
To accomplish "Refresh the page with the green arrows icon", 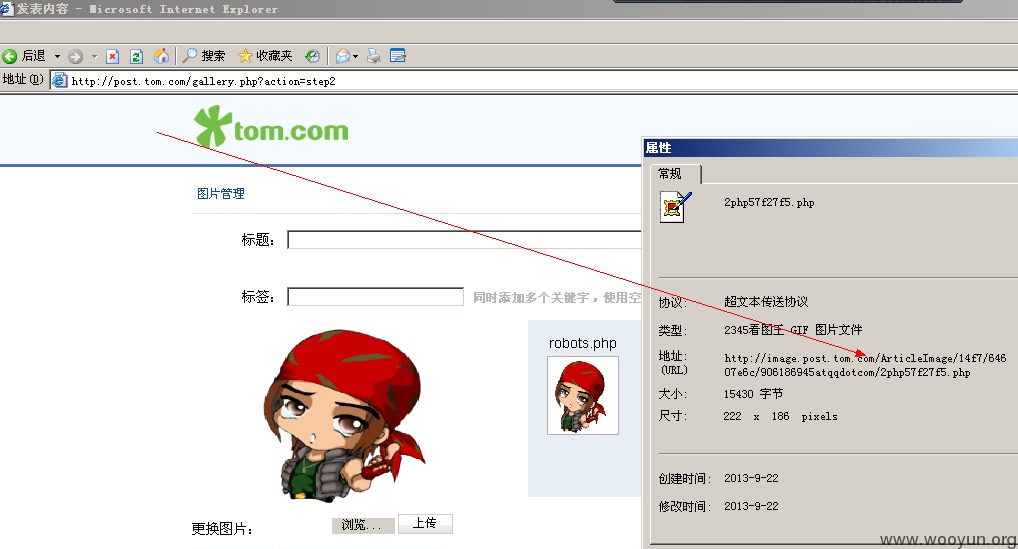I will 136,56.
